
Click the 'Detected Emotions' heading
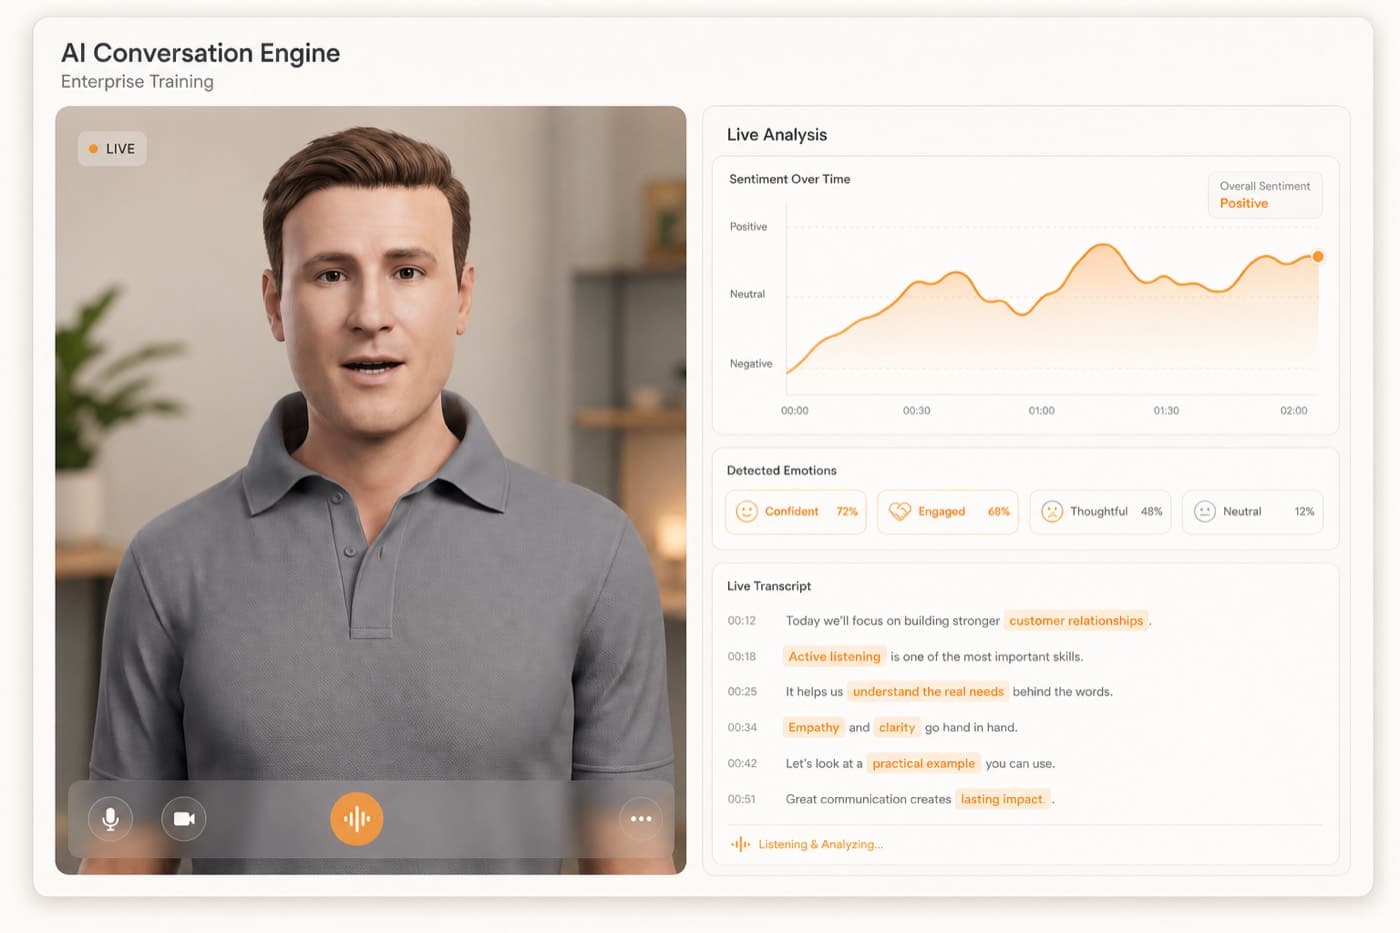click(x=782, y=471)
